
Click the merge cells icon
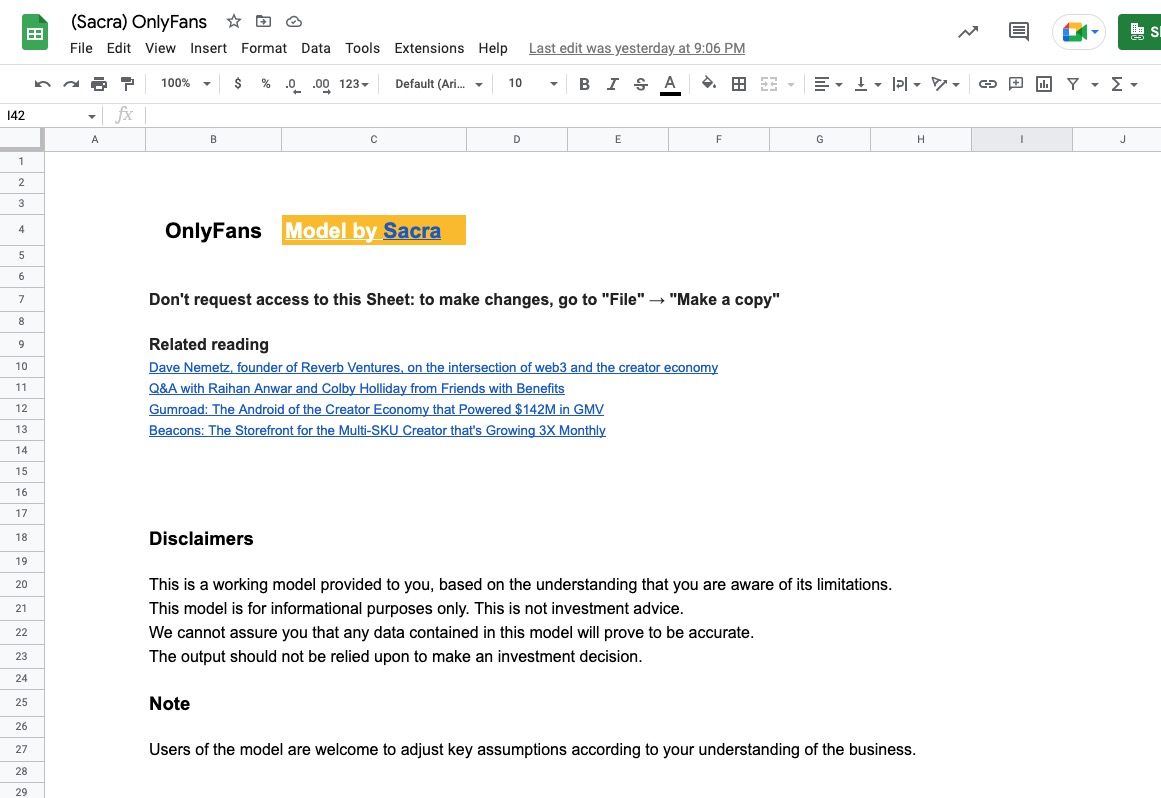pos(769,84)
